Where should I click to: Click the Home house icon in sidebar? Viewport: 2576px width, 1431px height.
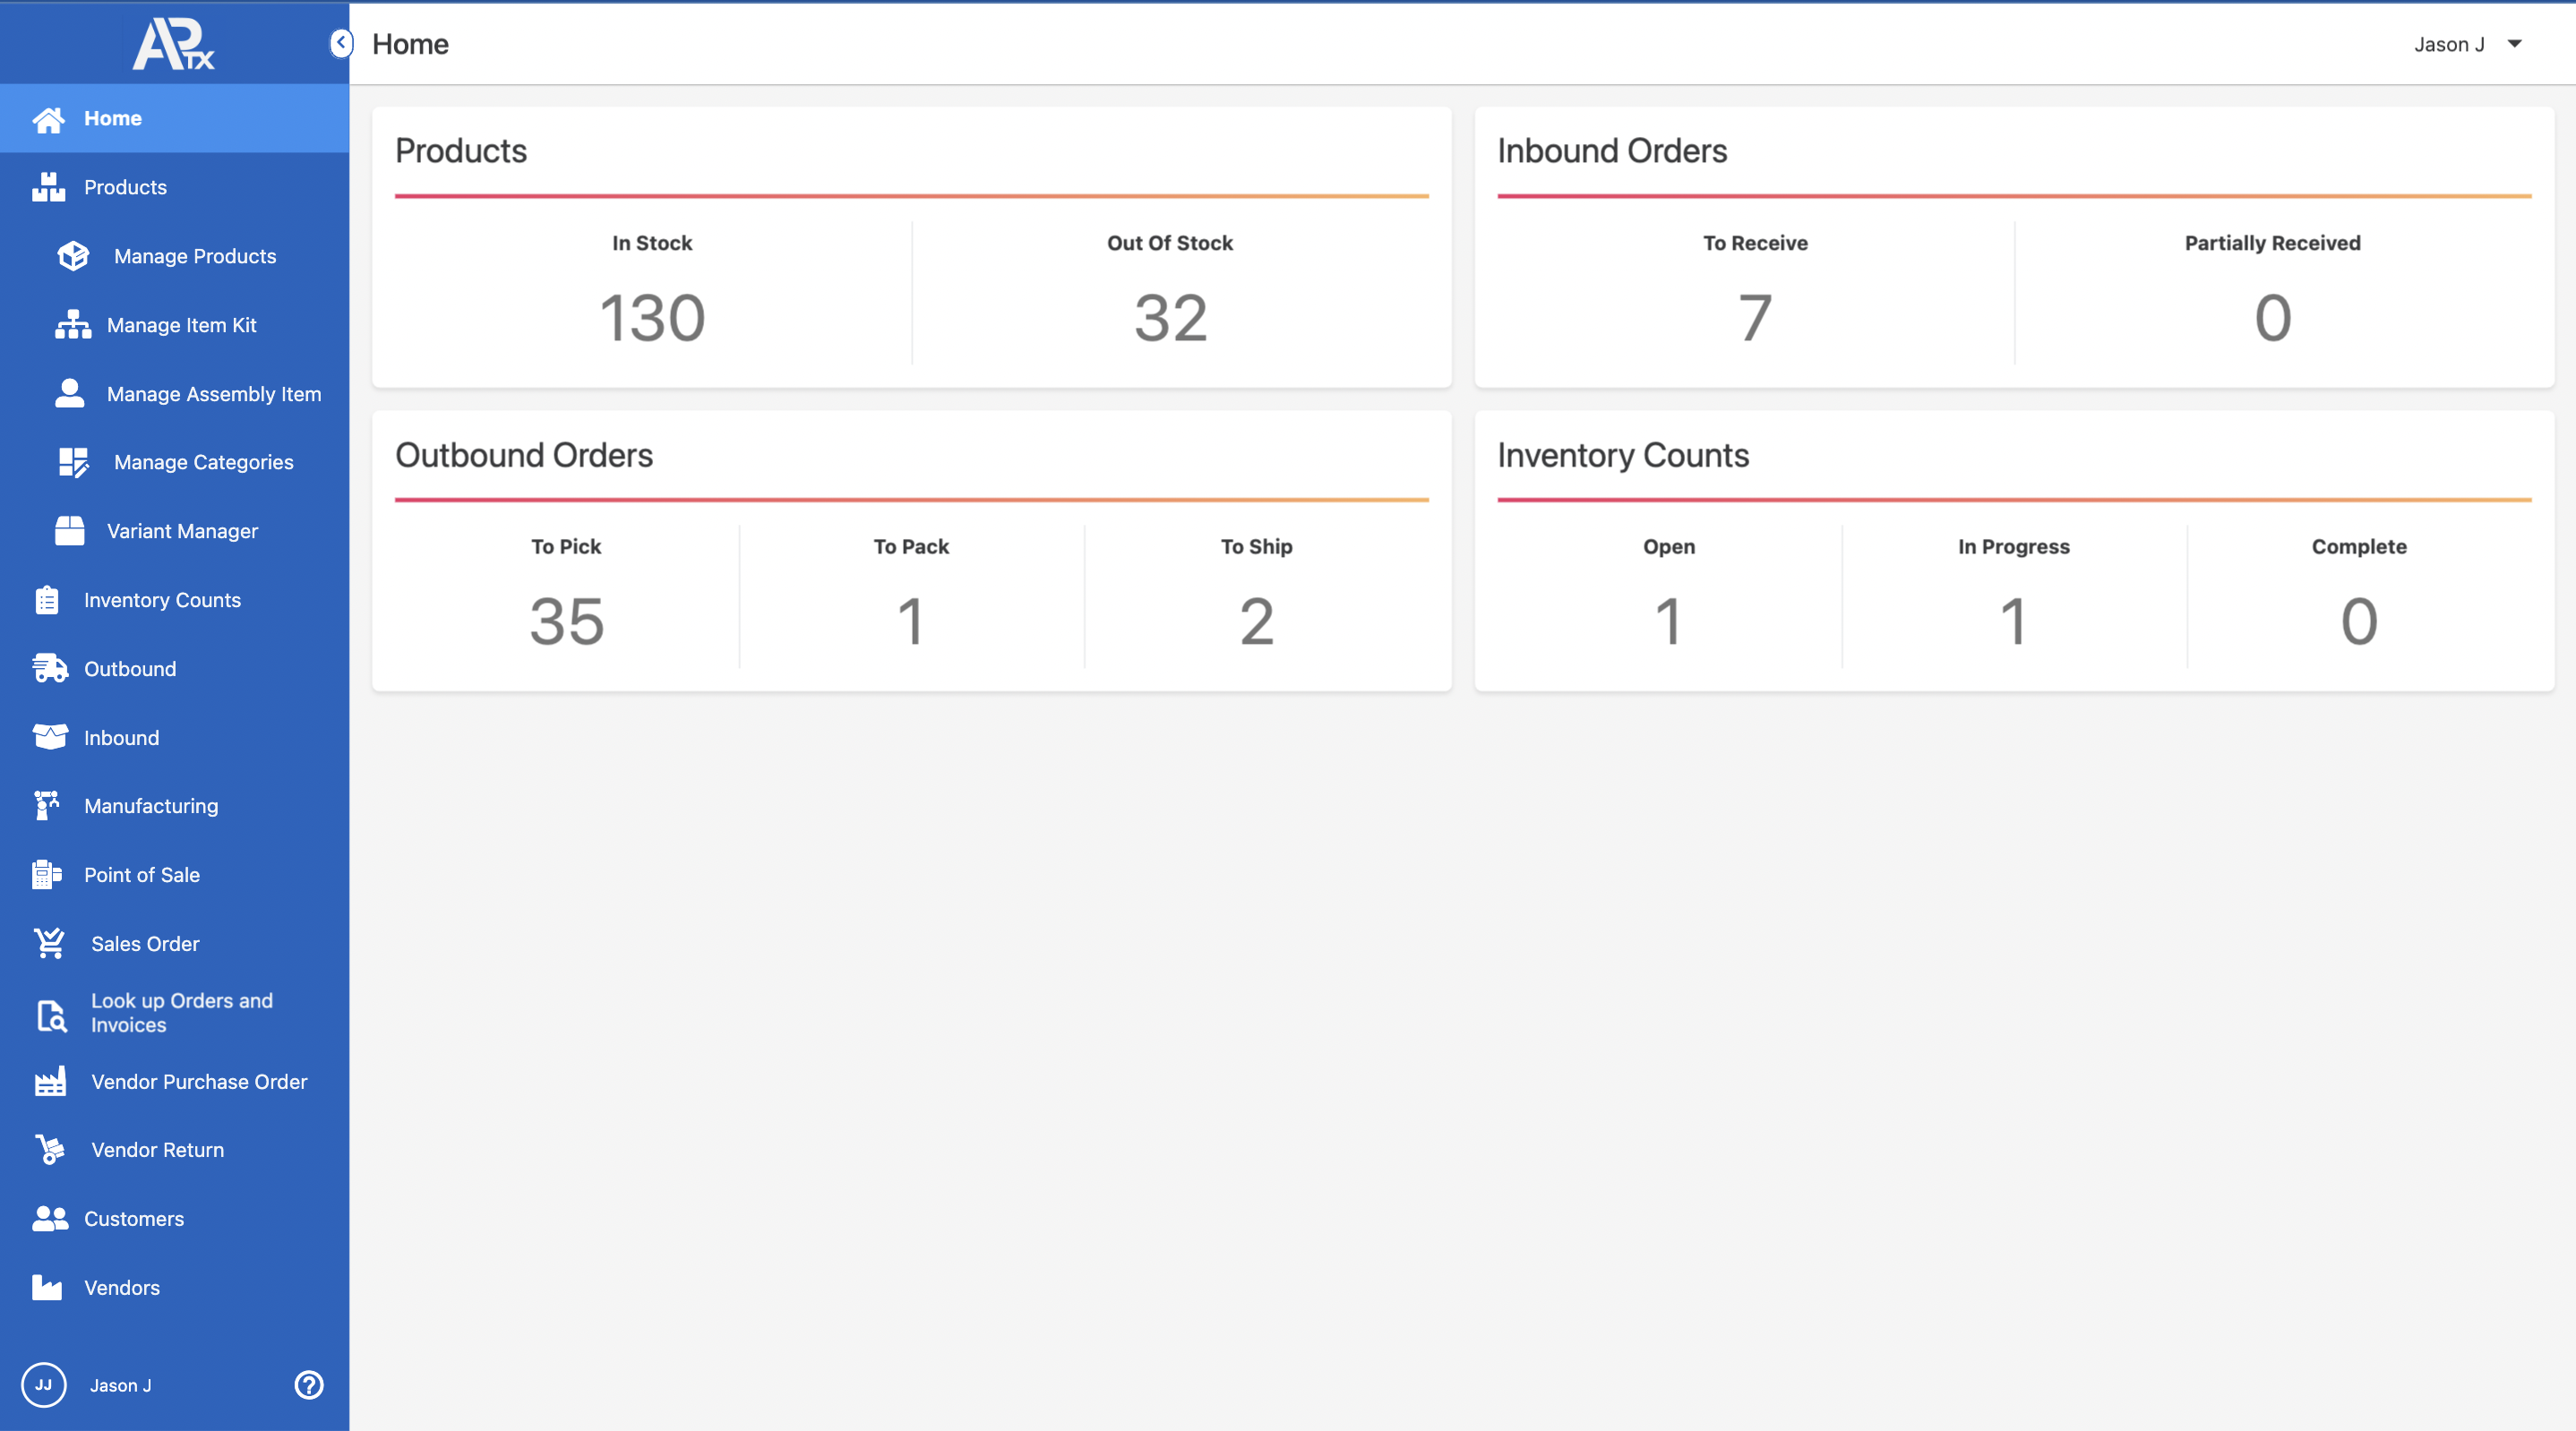point(48,119)
